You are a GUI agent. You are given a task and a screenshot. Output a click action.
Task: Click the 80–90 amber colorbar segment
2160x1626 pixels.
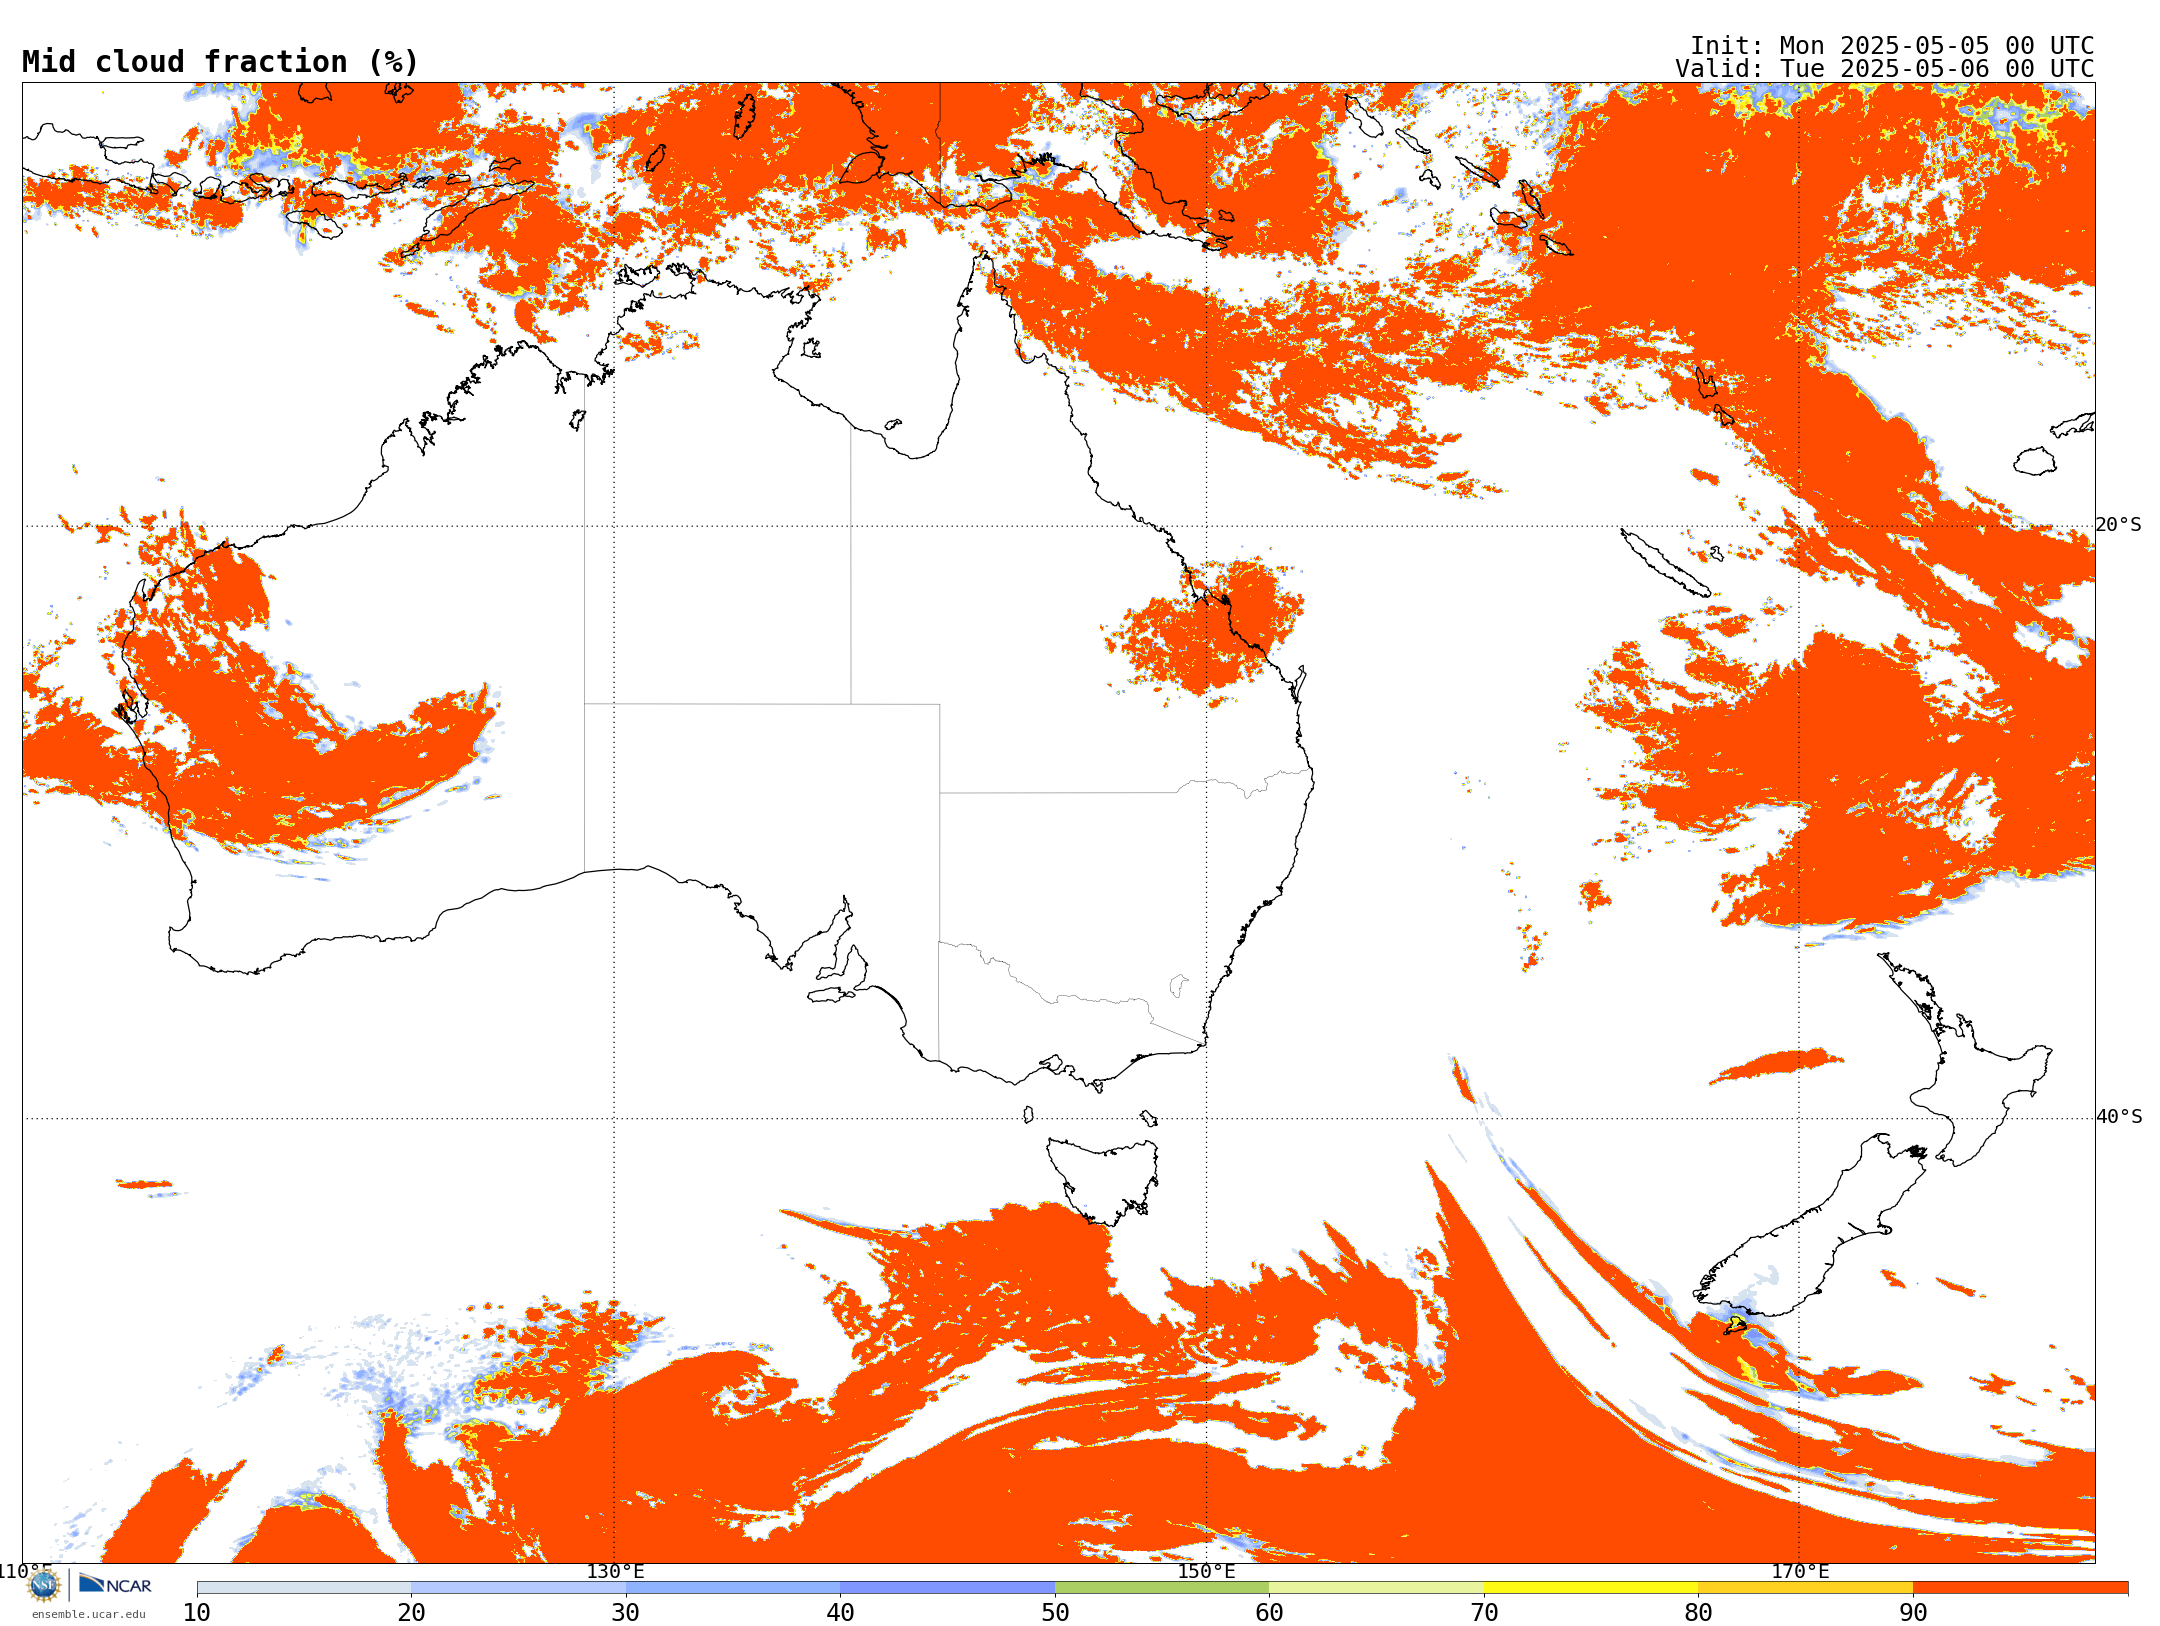tap(1805, 1588)
